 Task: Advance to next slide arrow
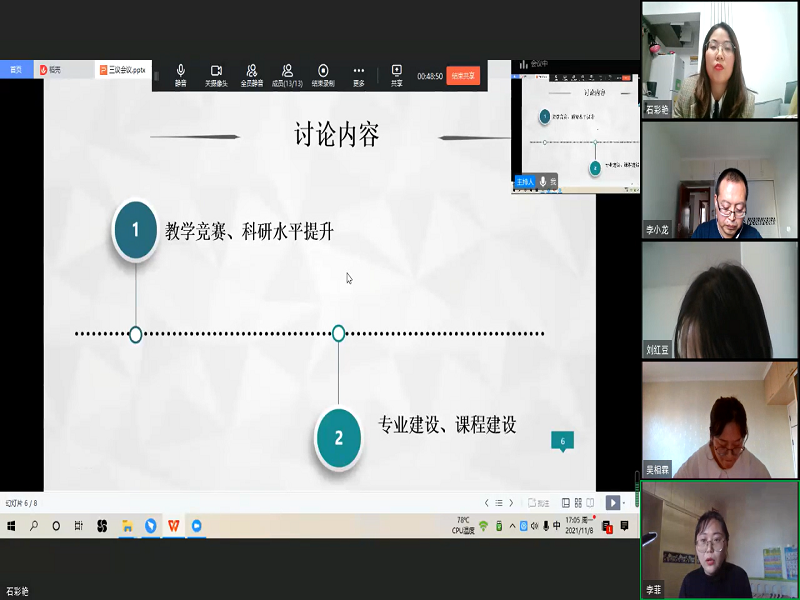[511, 503]
